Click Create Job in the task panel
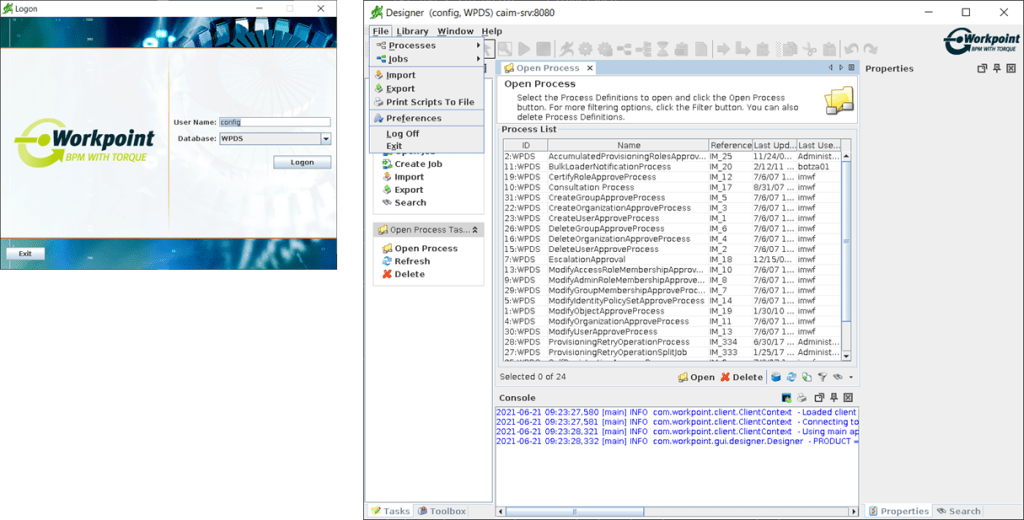Screen dimensions: 1024x520 tap(417, 164)
